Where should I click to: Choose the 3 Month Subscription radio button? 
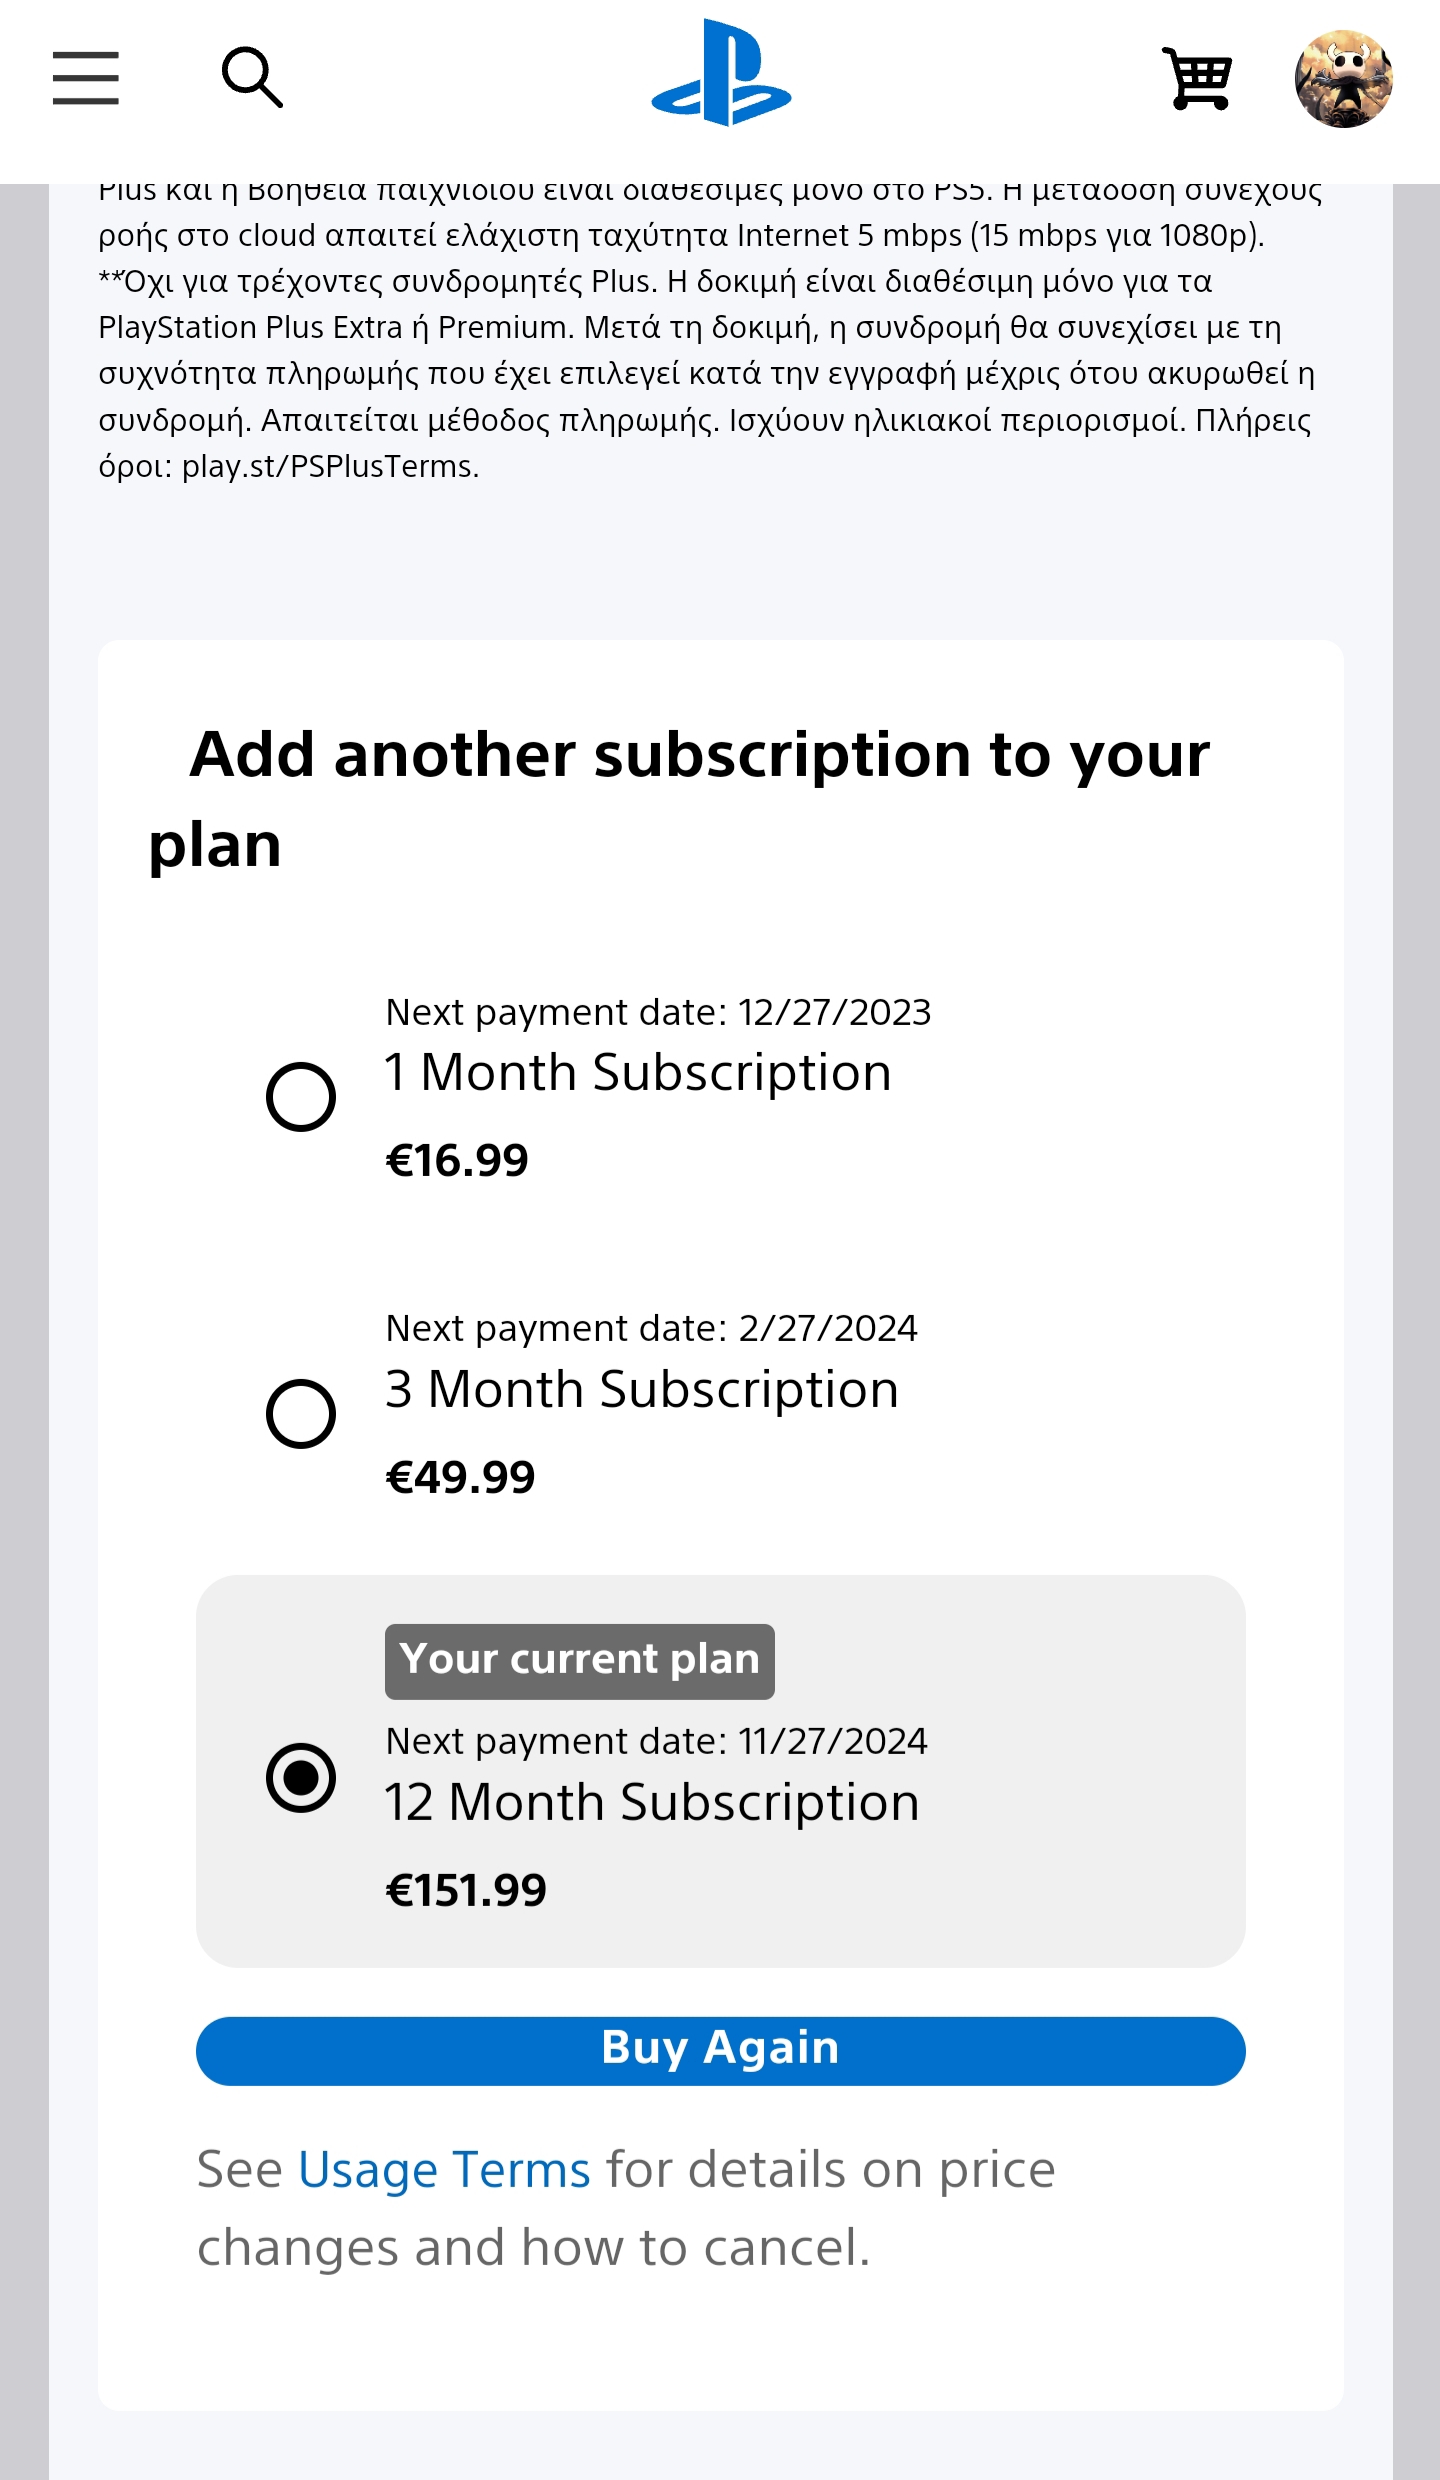pyautogui.click(x=301, y=1414)
